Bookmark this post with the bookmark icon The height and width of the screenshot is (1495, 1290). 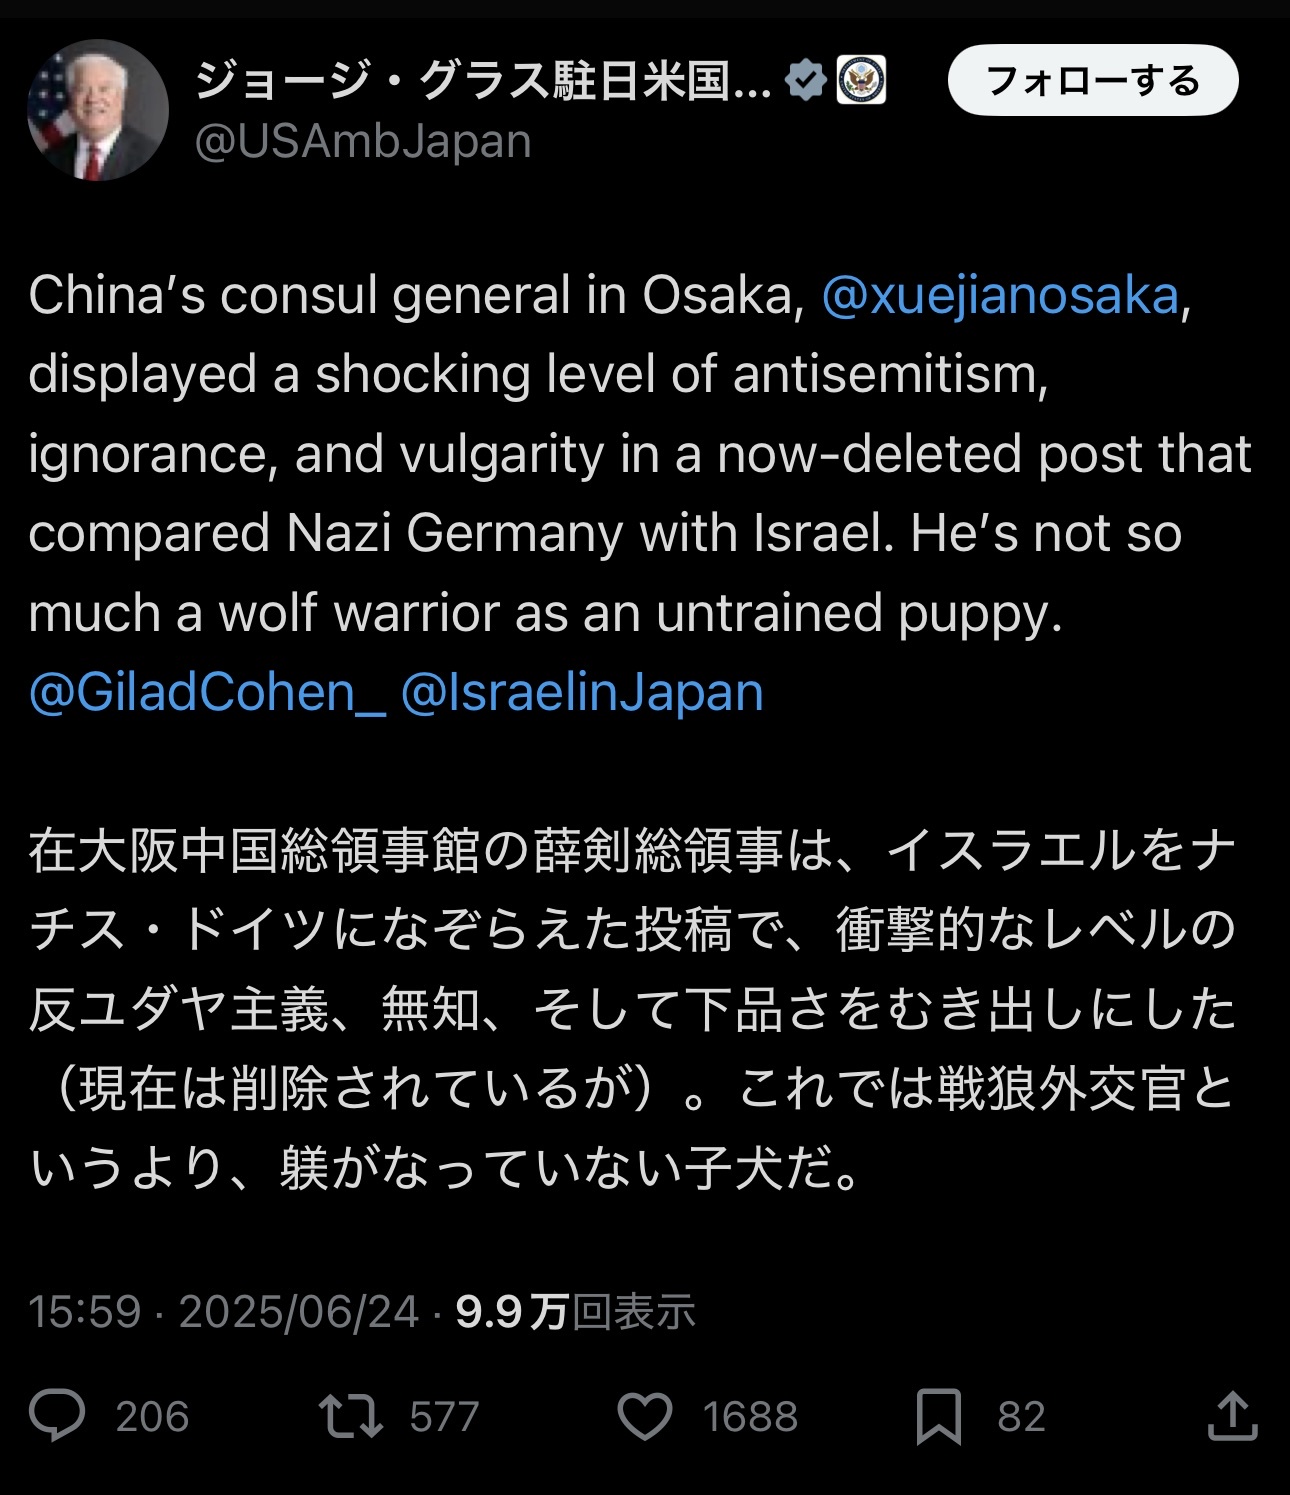[938, 1416]
